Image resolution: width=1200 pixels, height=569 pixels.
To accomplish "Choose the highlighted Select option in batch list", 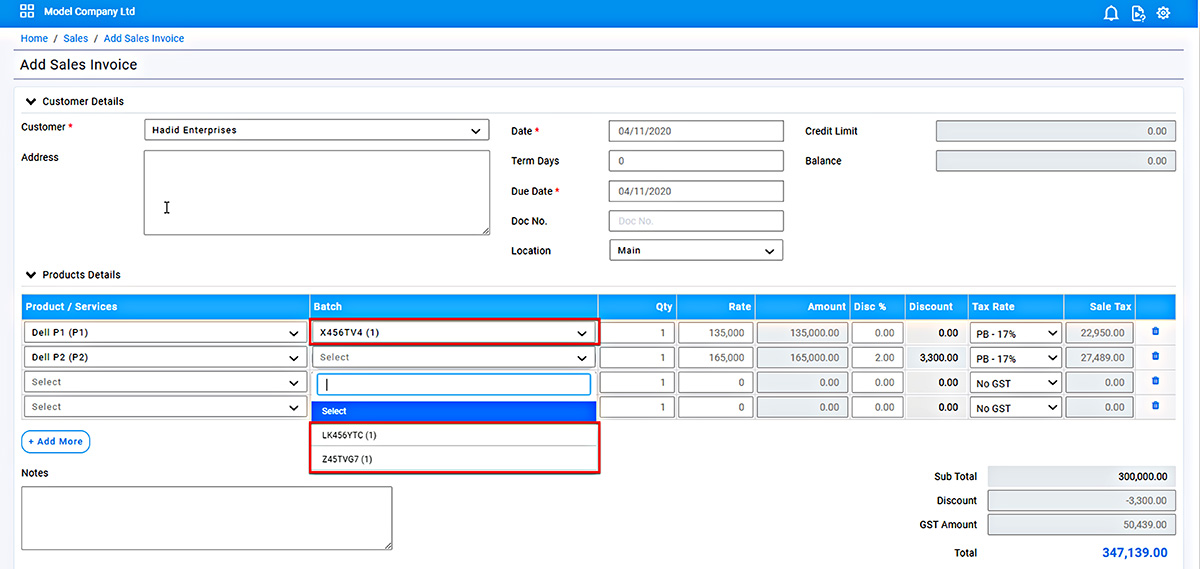I will [x=454, y=411].
